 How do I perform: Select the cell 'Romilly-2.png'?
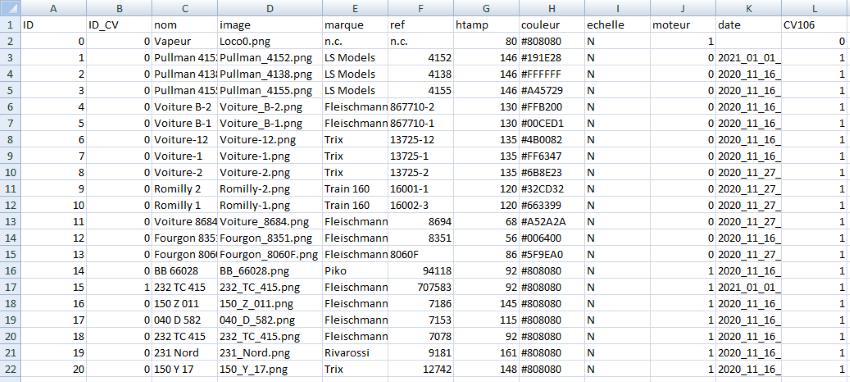pyautogui.click(x=270, y=189)
